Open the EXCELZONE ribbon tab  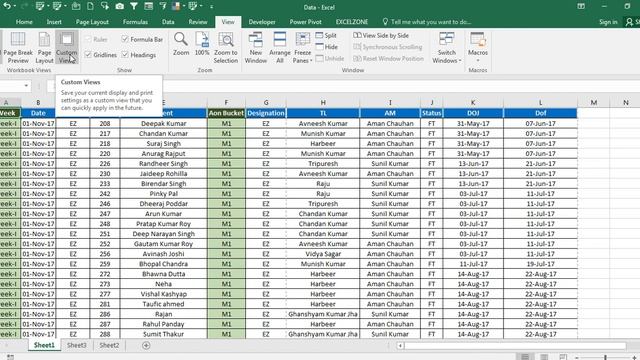click(352, 22)
